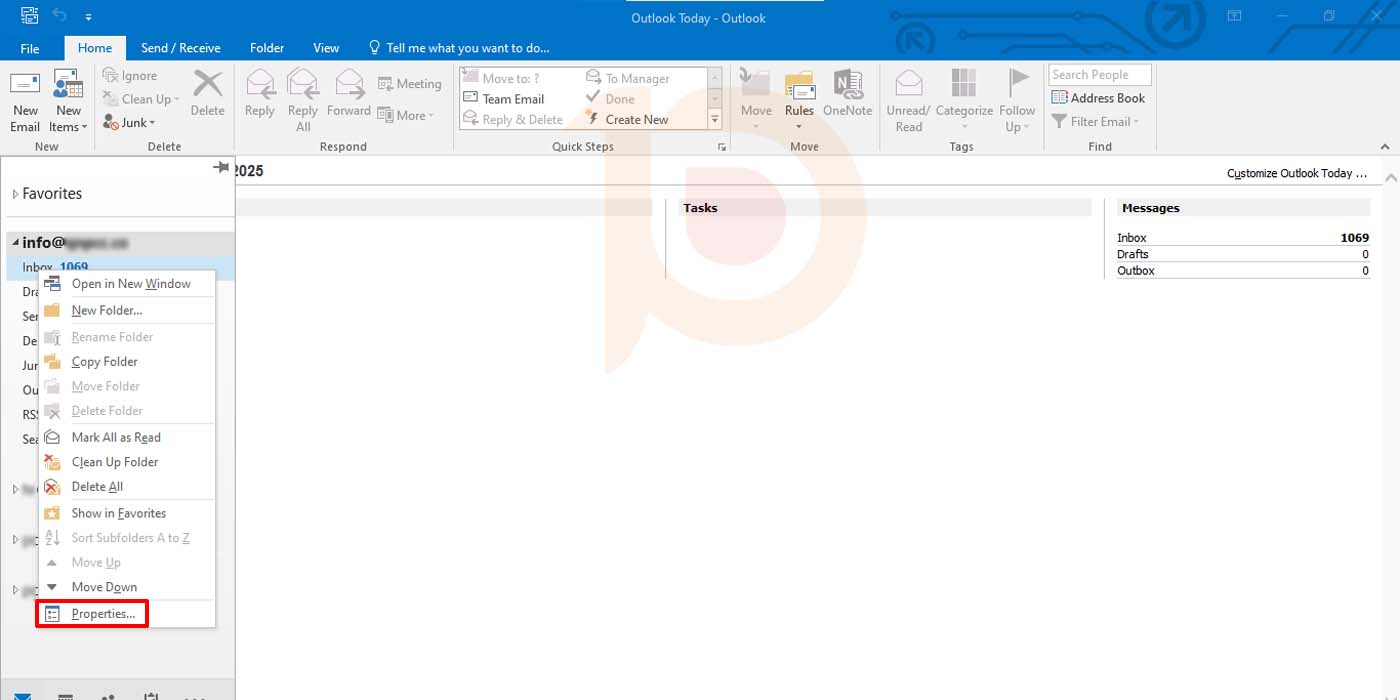Select Properties... in the context menu
This screenshot has height=700, width=1400.
point(102,614)
